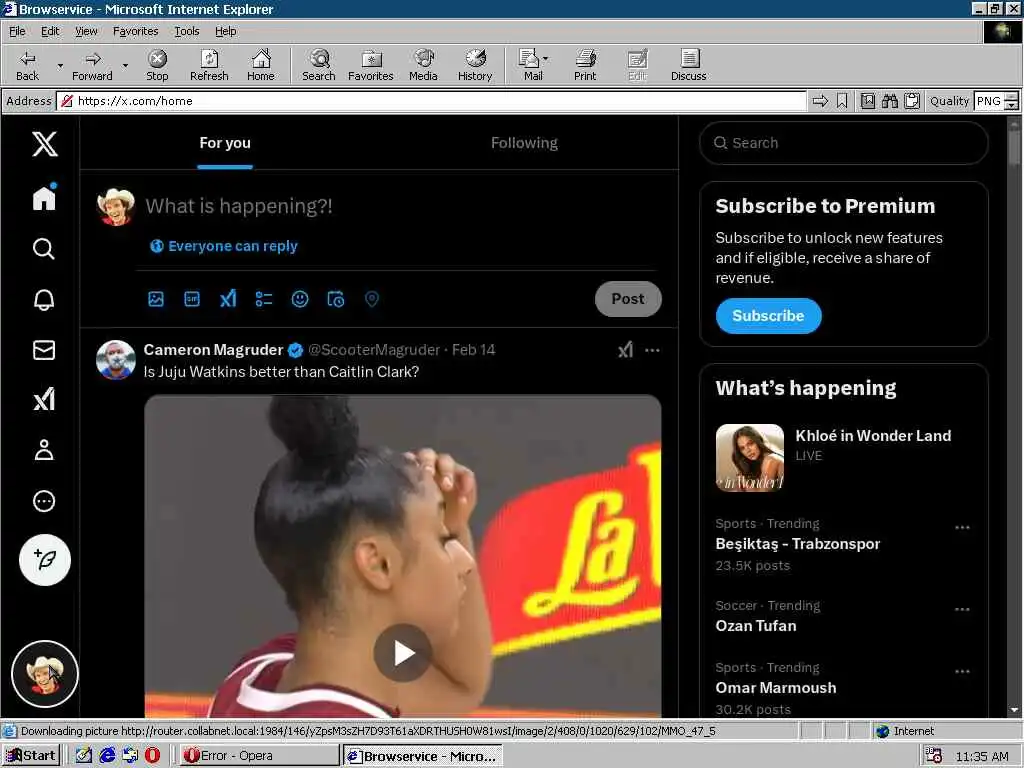The image size is (1024, 768).
Task: Add a GIF to the post
Action: (x=192, y=299)
